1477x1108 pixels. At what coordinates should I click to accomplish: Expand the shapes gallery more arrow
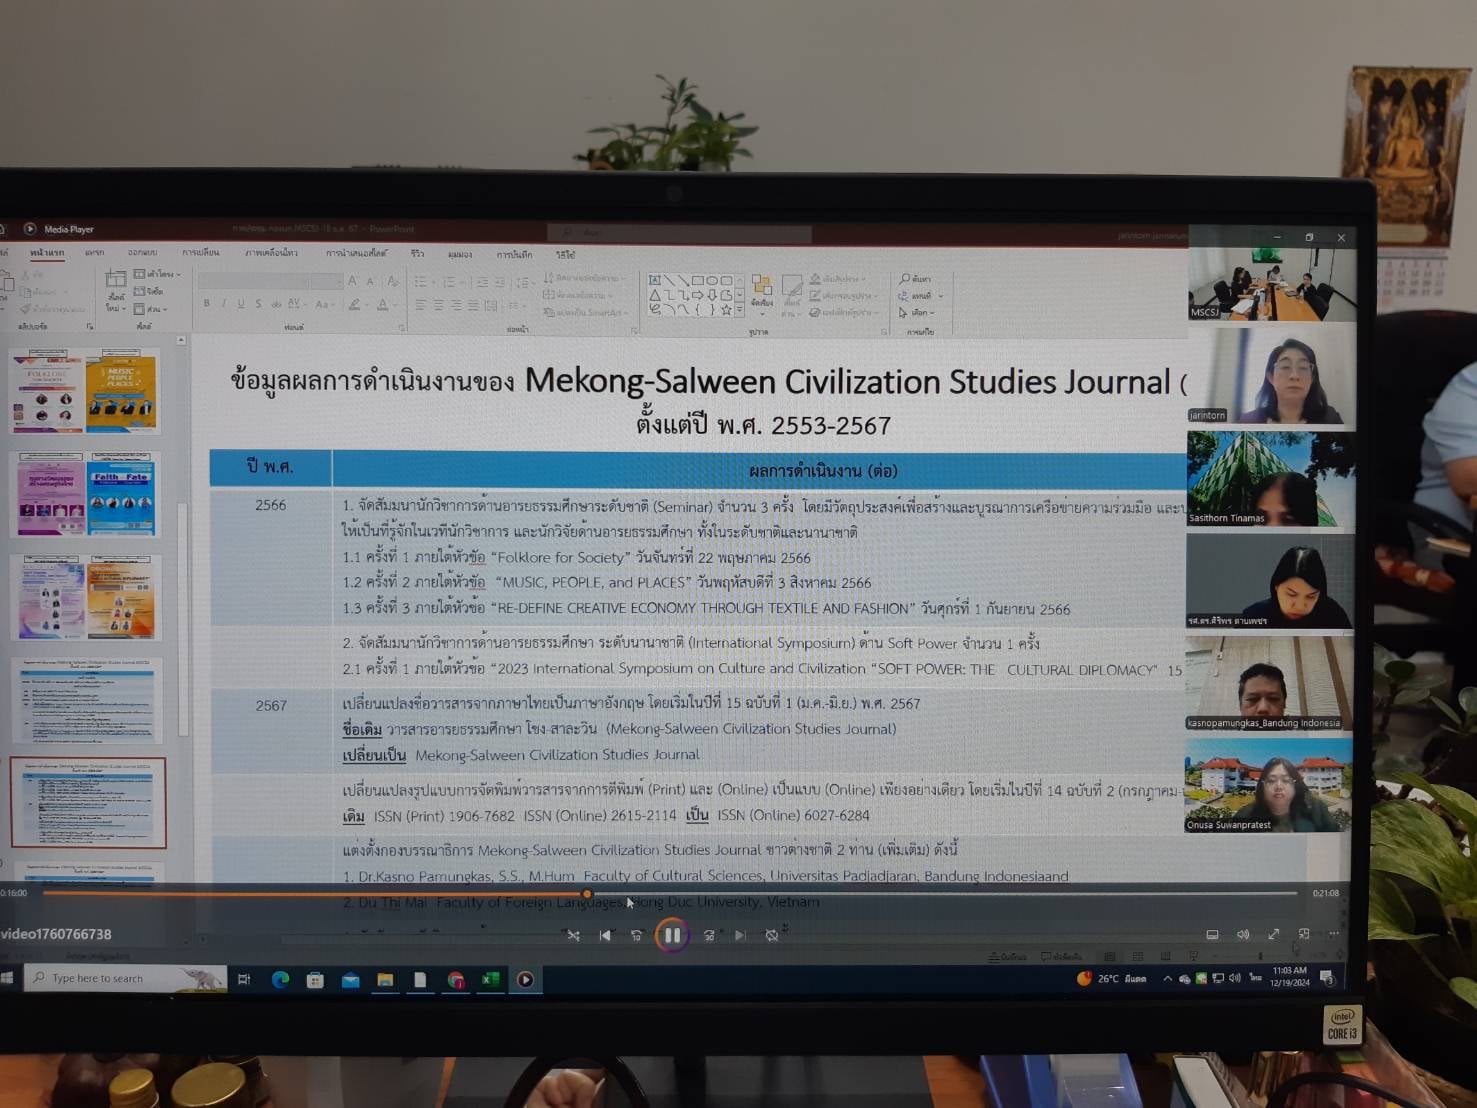[739, 312]
